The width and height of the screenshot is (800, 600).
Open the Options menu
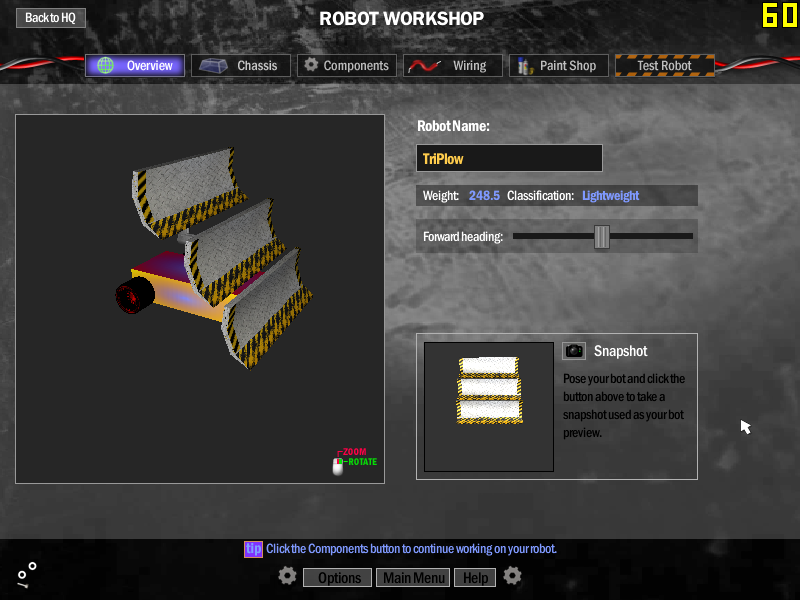click(x=337, y=578)
